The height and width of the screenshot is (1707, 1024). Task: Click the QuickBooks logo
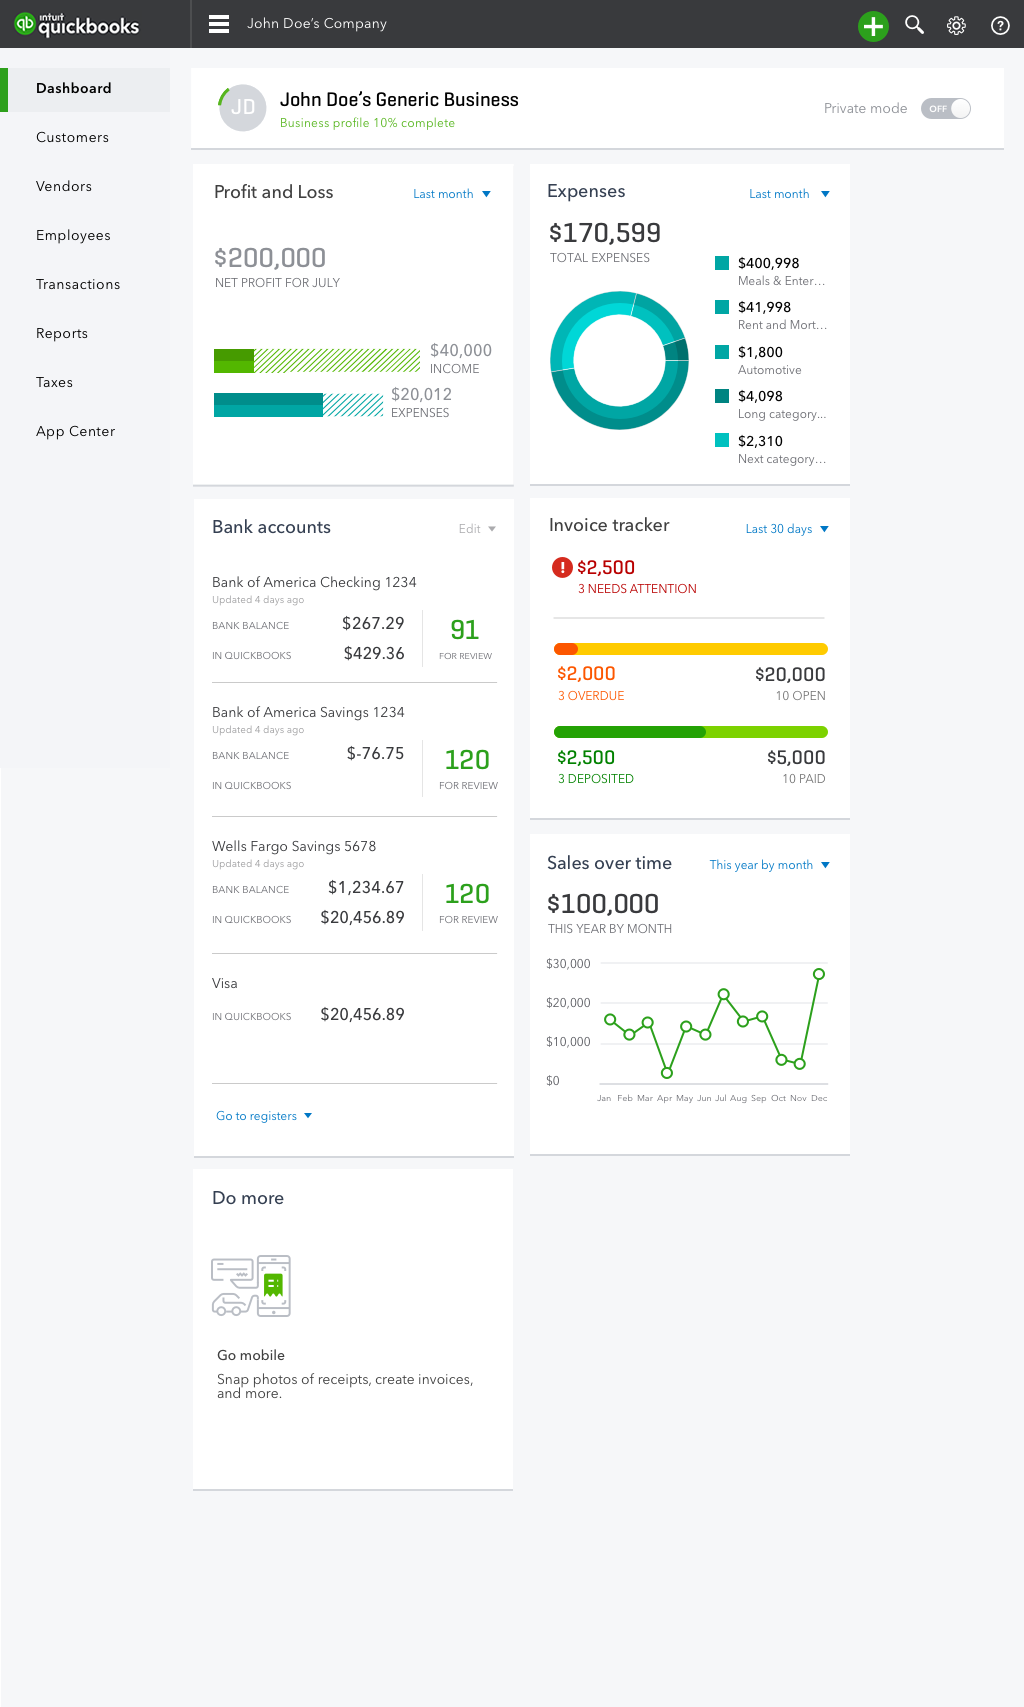[x=77, y=24]
